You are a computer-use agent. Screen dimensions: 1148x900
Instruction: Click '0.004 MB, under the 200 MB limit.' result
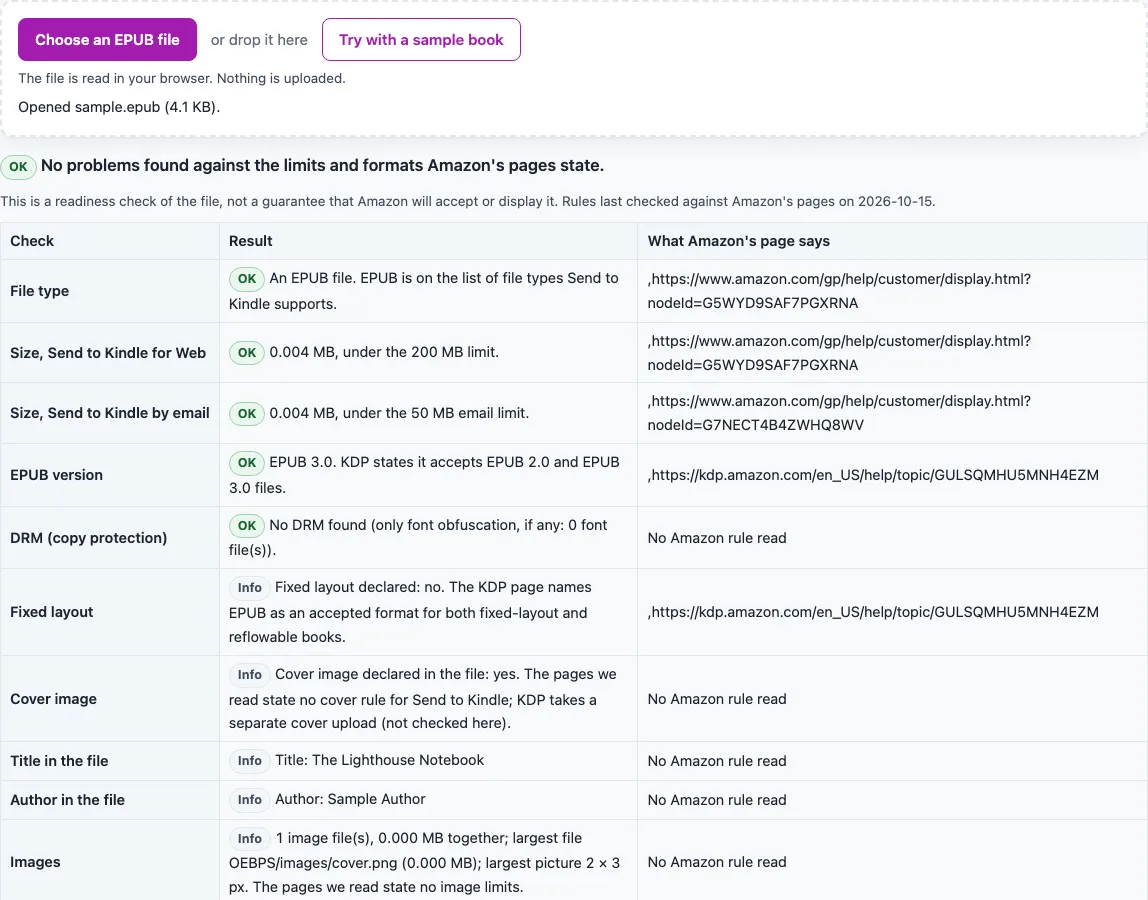[384, 352]
